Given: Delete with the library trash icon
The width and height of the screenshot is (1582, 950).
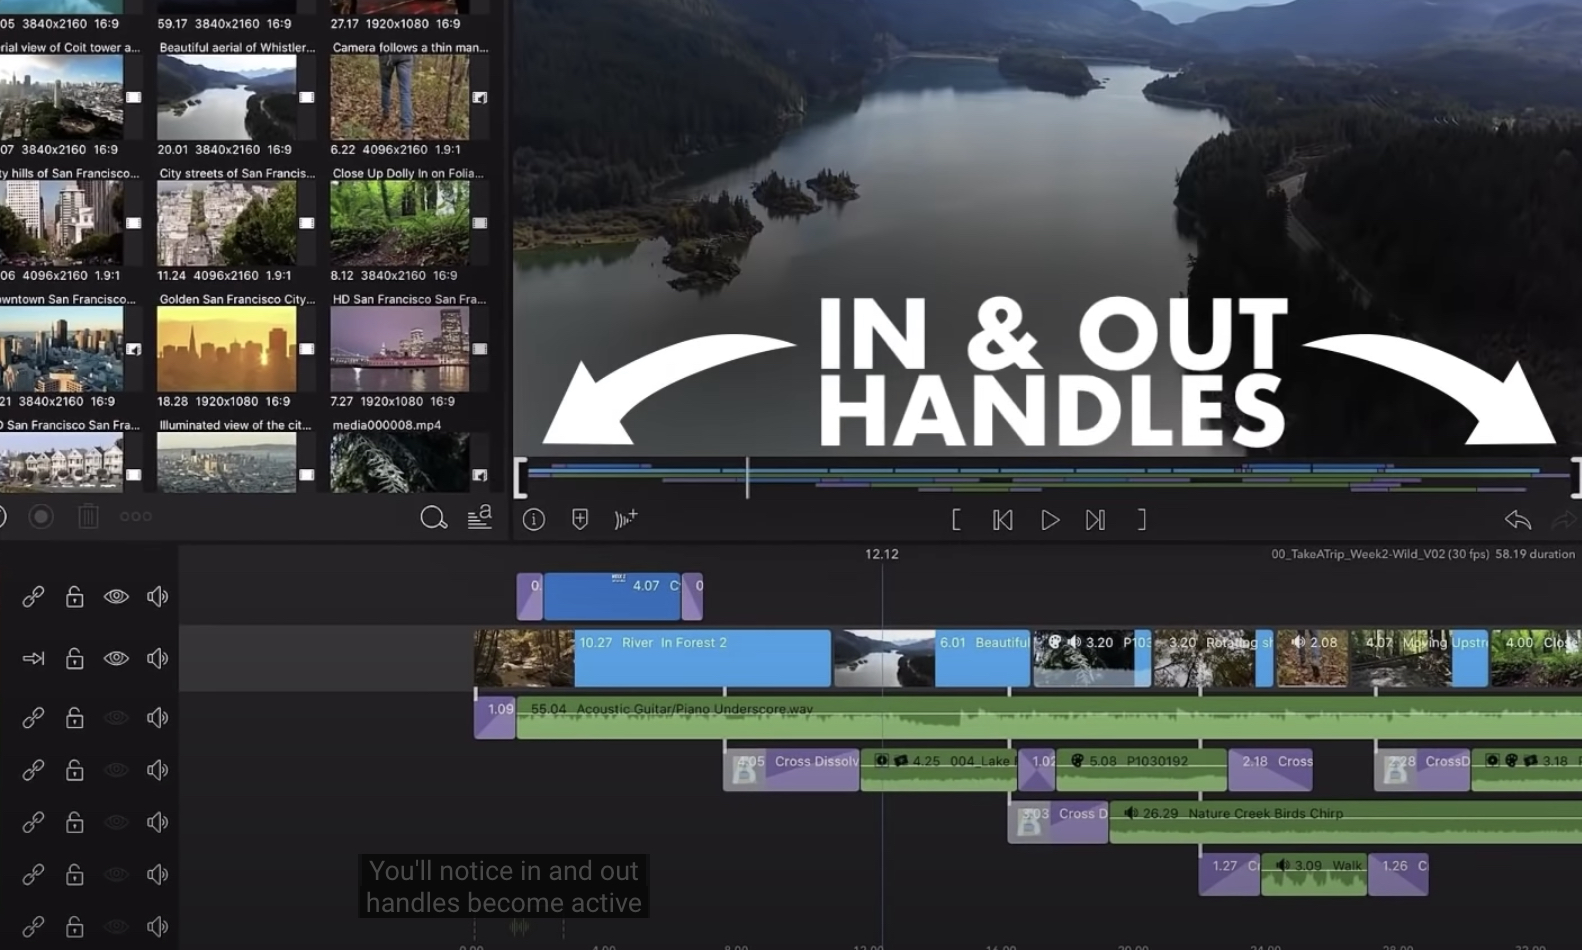Looking at the screenshot, I should [x=88, y=517].
